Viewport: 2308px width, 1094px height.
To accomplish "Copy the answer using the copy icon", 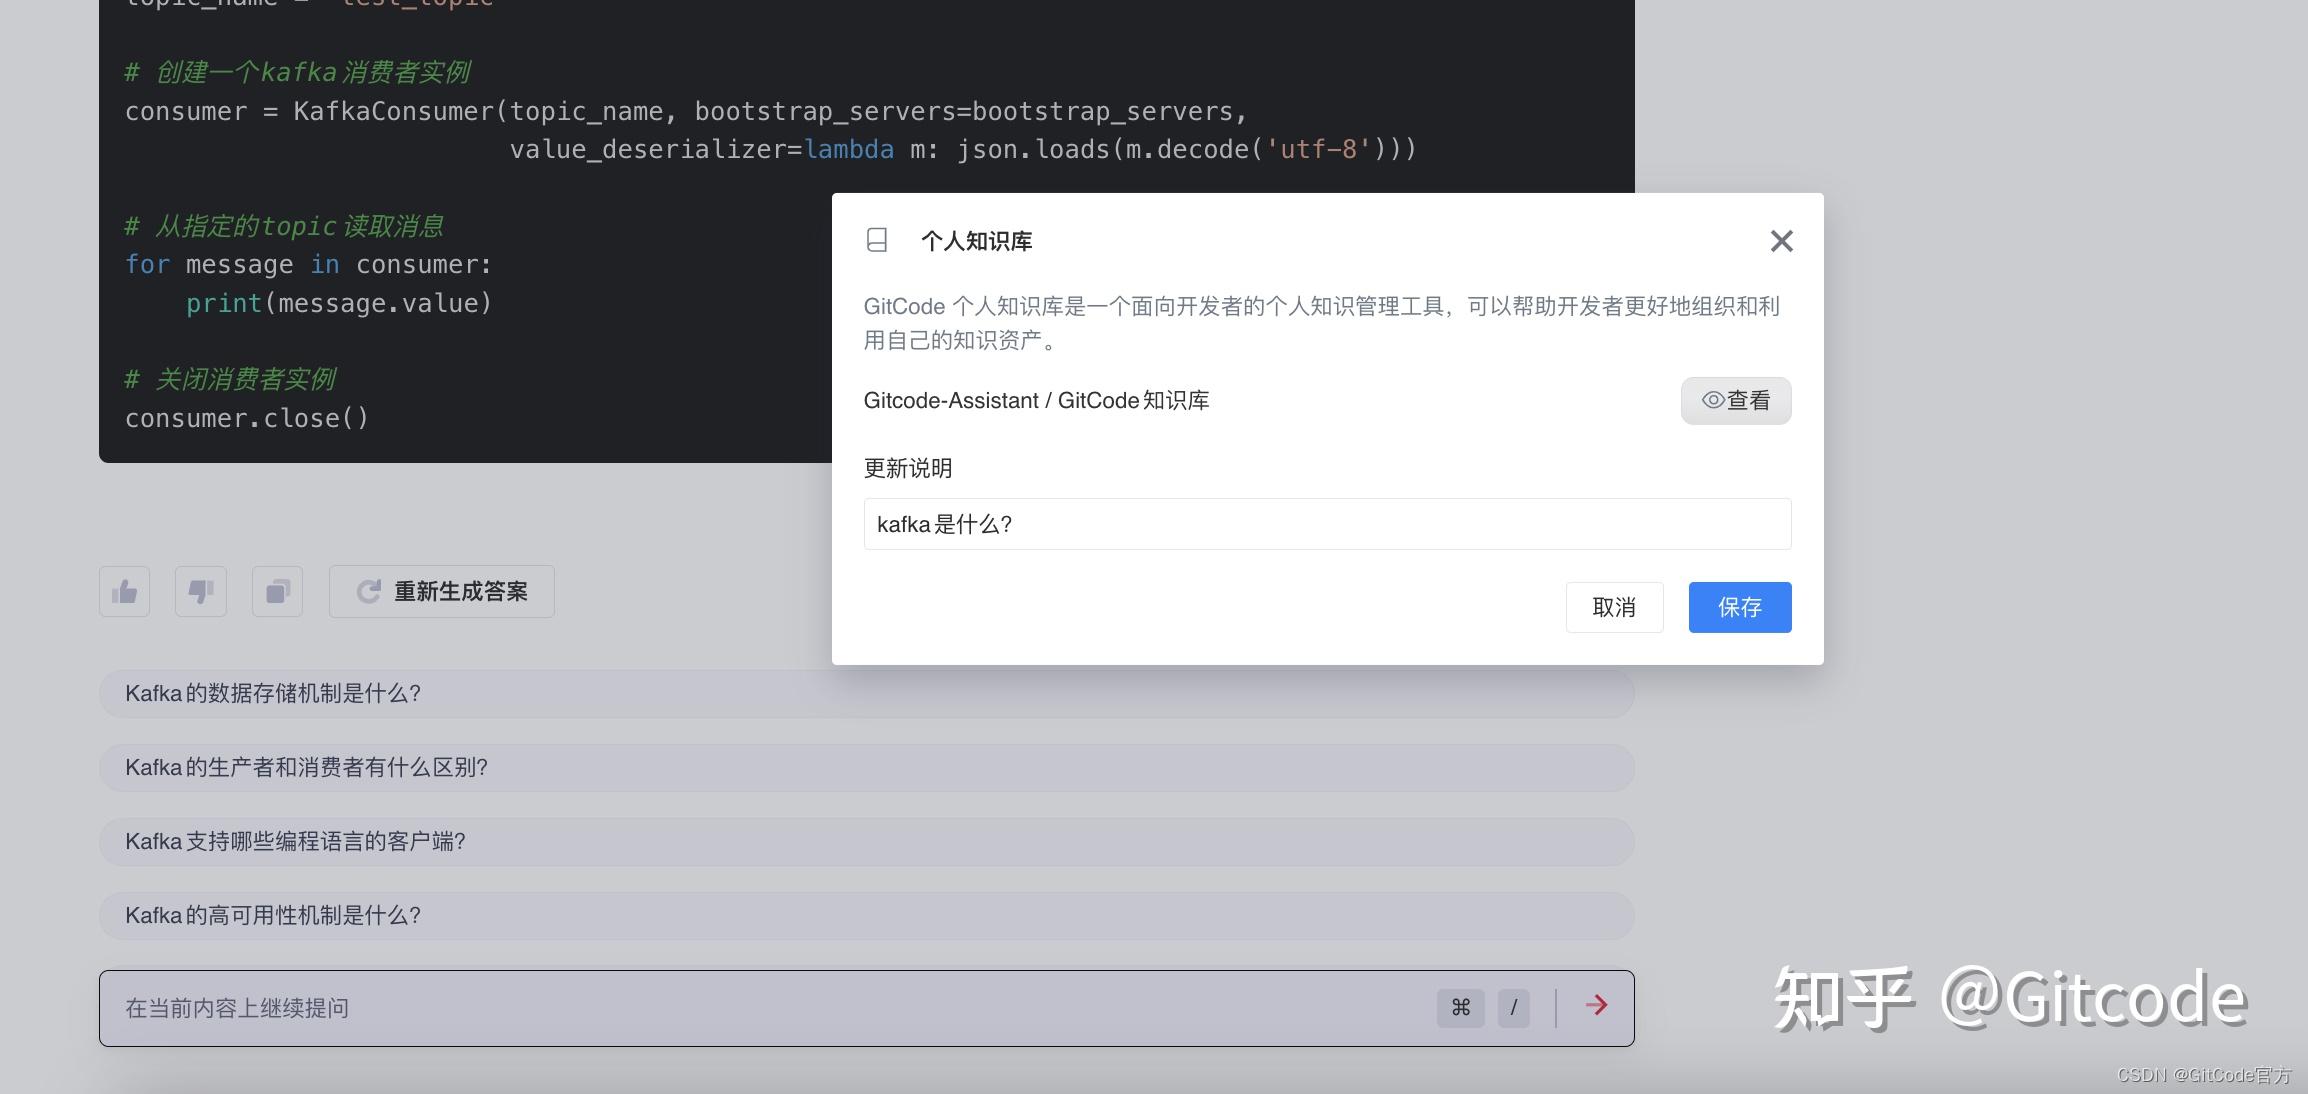I will pyautogui.click(x=276, y=591).
